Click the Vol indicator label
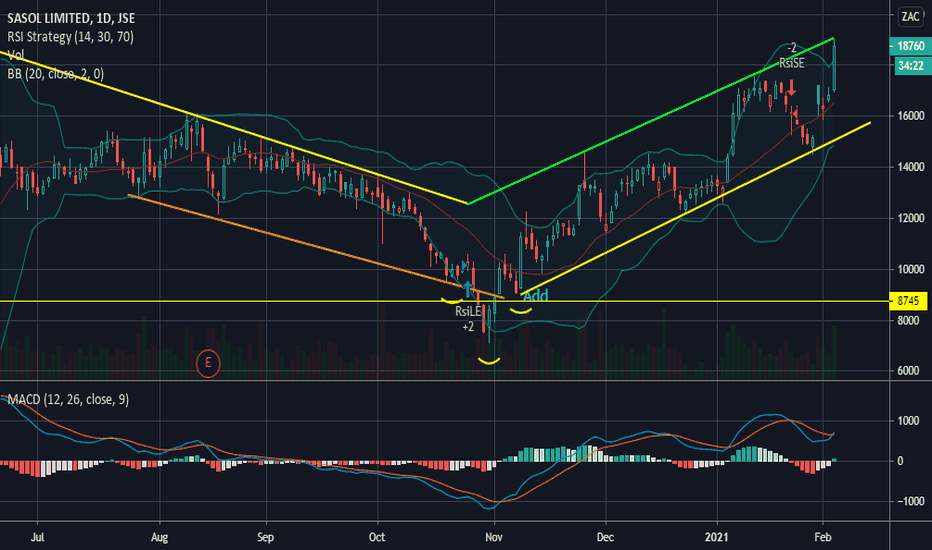Image resolution: width=932 pixels, height=550 pixels. [16, 55]
